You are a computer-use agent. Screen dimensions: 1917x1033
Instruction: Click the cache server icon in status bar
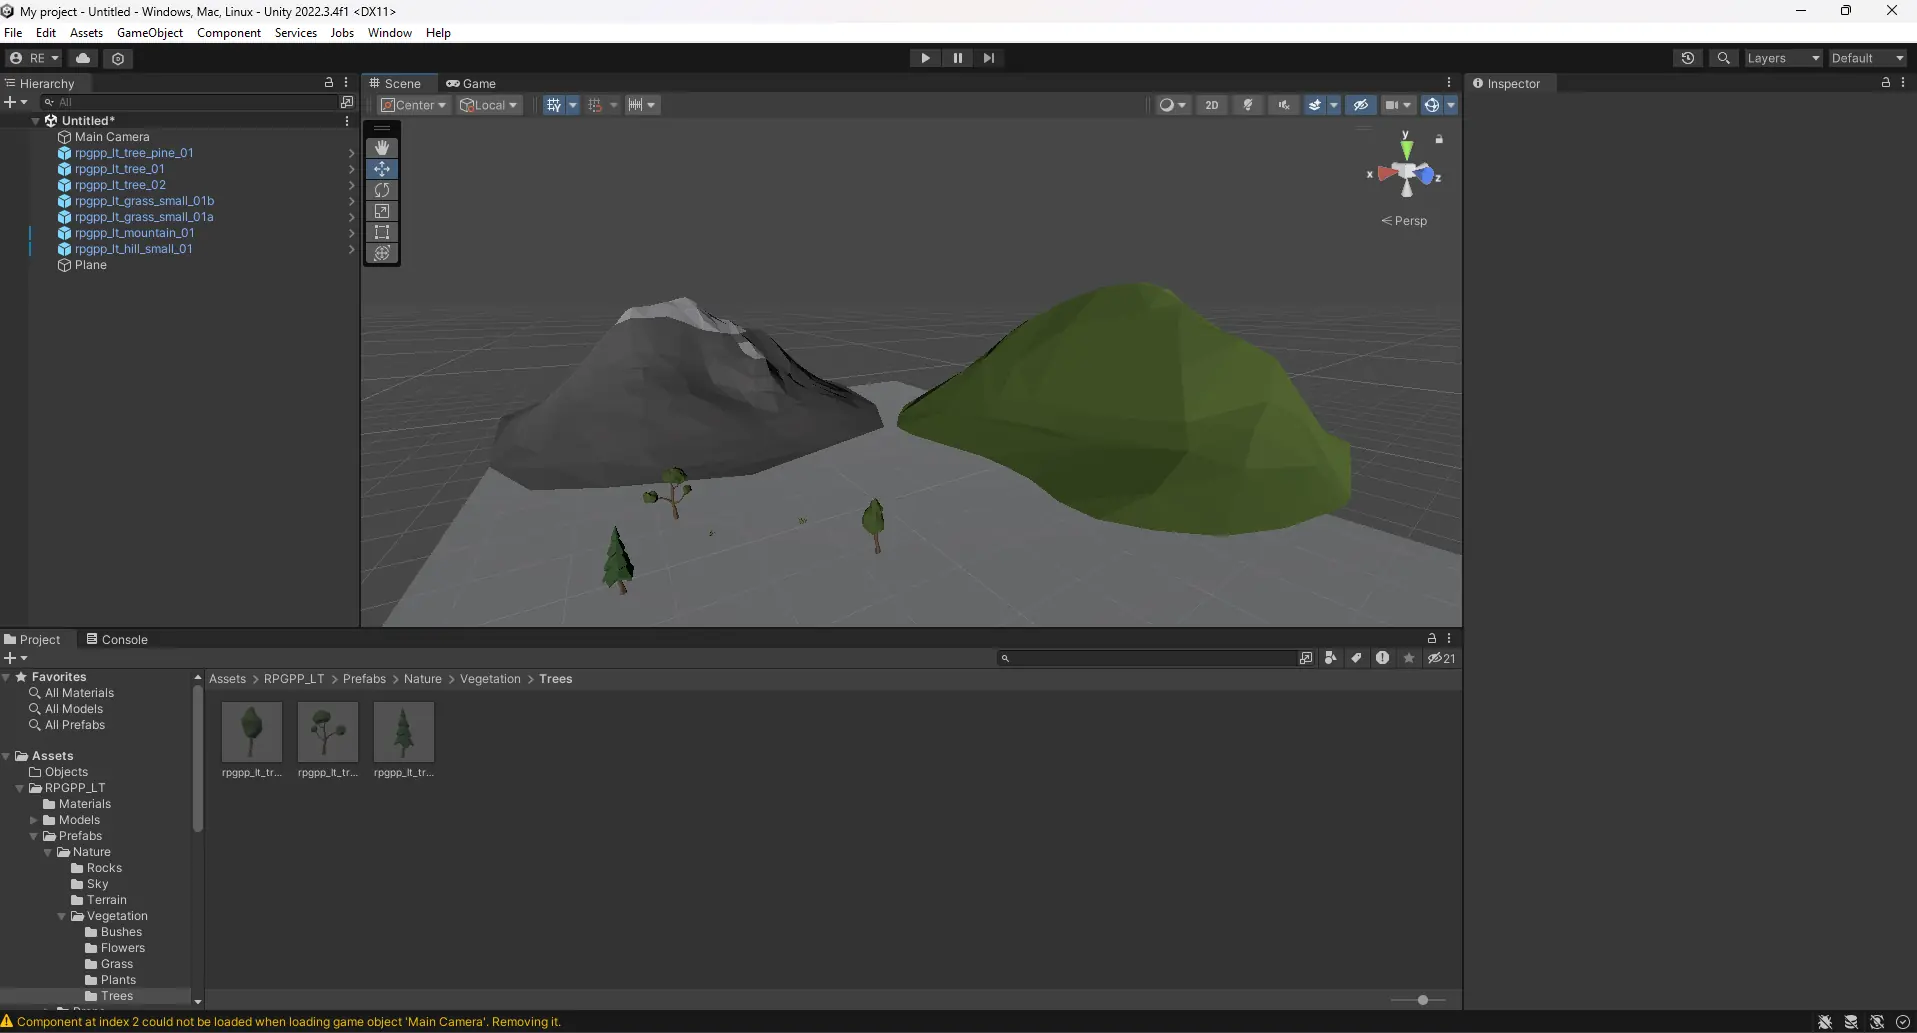[x=1851, y=1022]
